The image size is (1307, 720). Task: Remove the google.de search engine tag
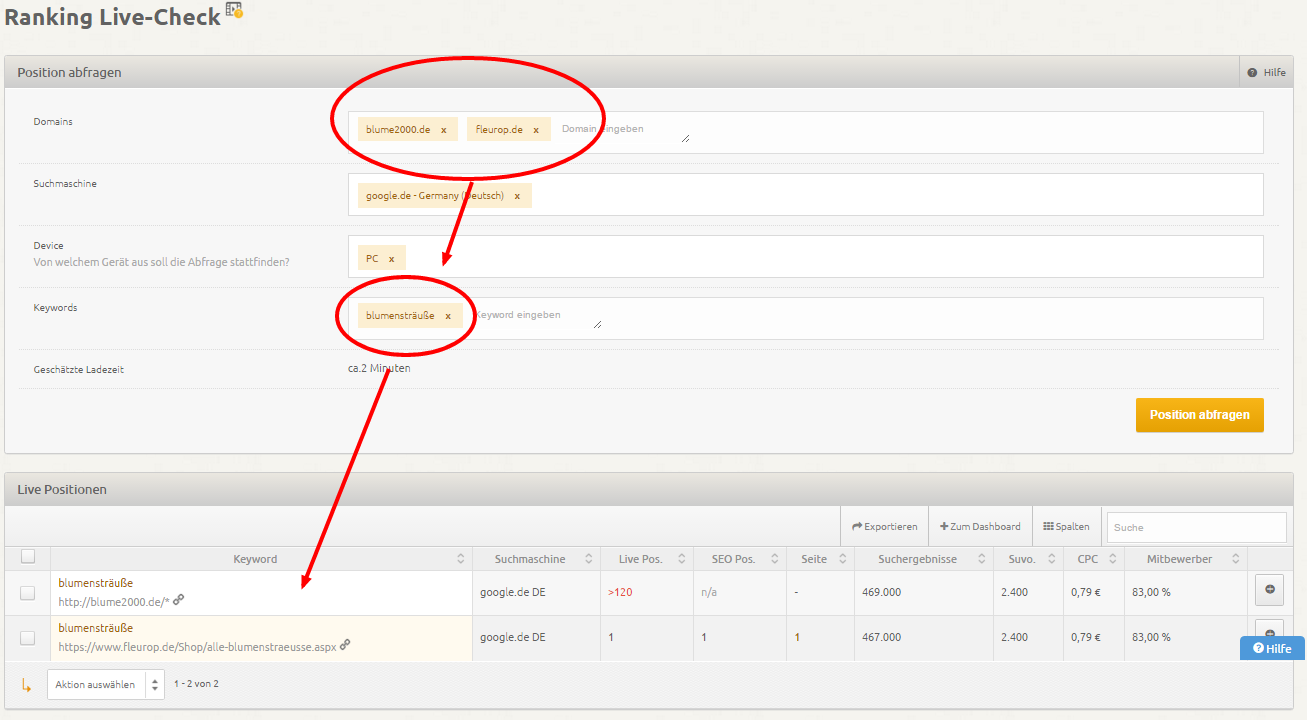[517, 196]
